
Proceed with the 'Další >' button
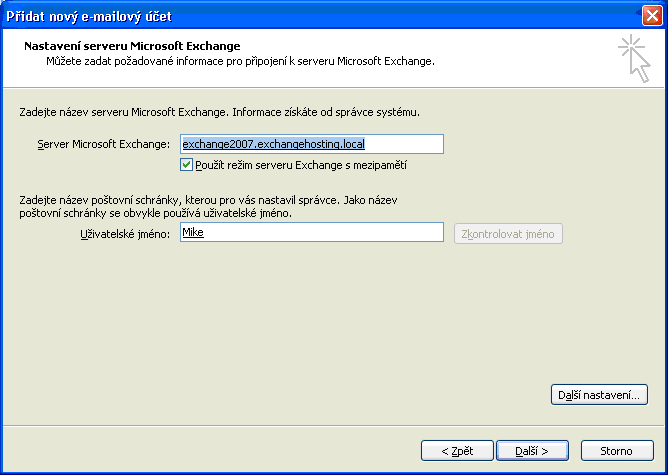pos(532,451)
